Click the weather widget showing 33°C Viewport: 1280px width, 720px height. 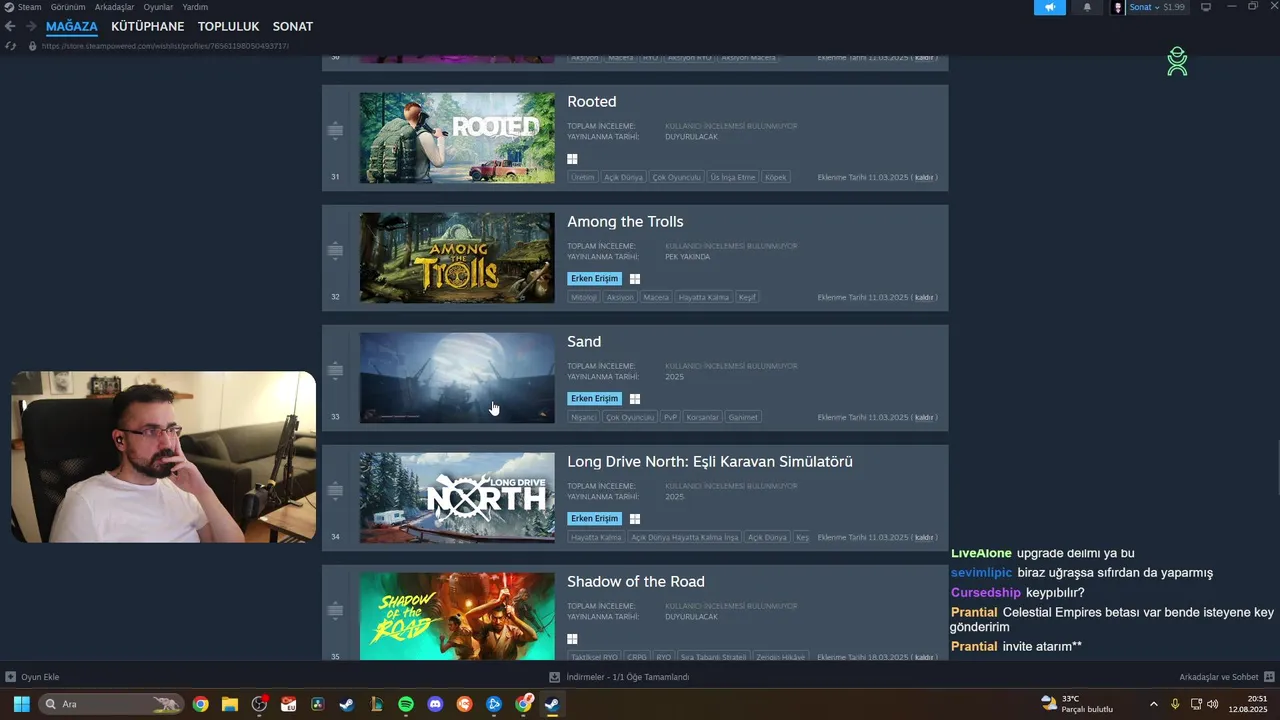coord(1077,704)
